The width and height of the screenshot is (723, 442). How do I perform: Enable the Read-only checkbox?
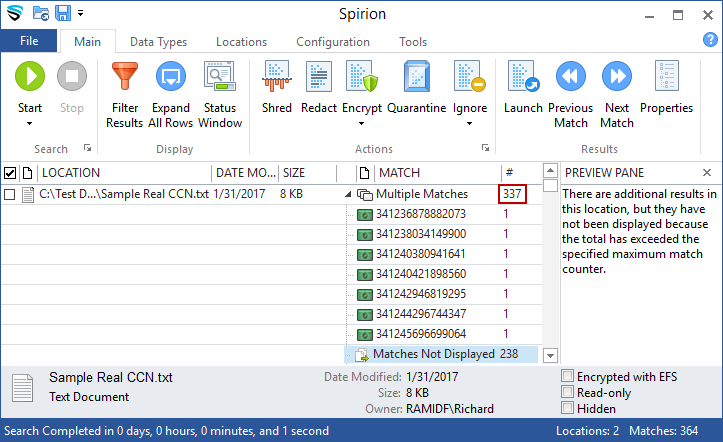coord(568,393)
